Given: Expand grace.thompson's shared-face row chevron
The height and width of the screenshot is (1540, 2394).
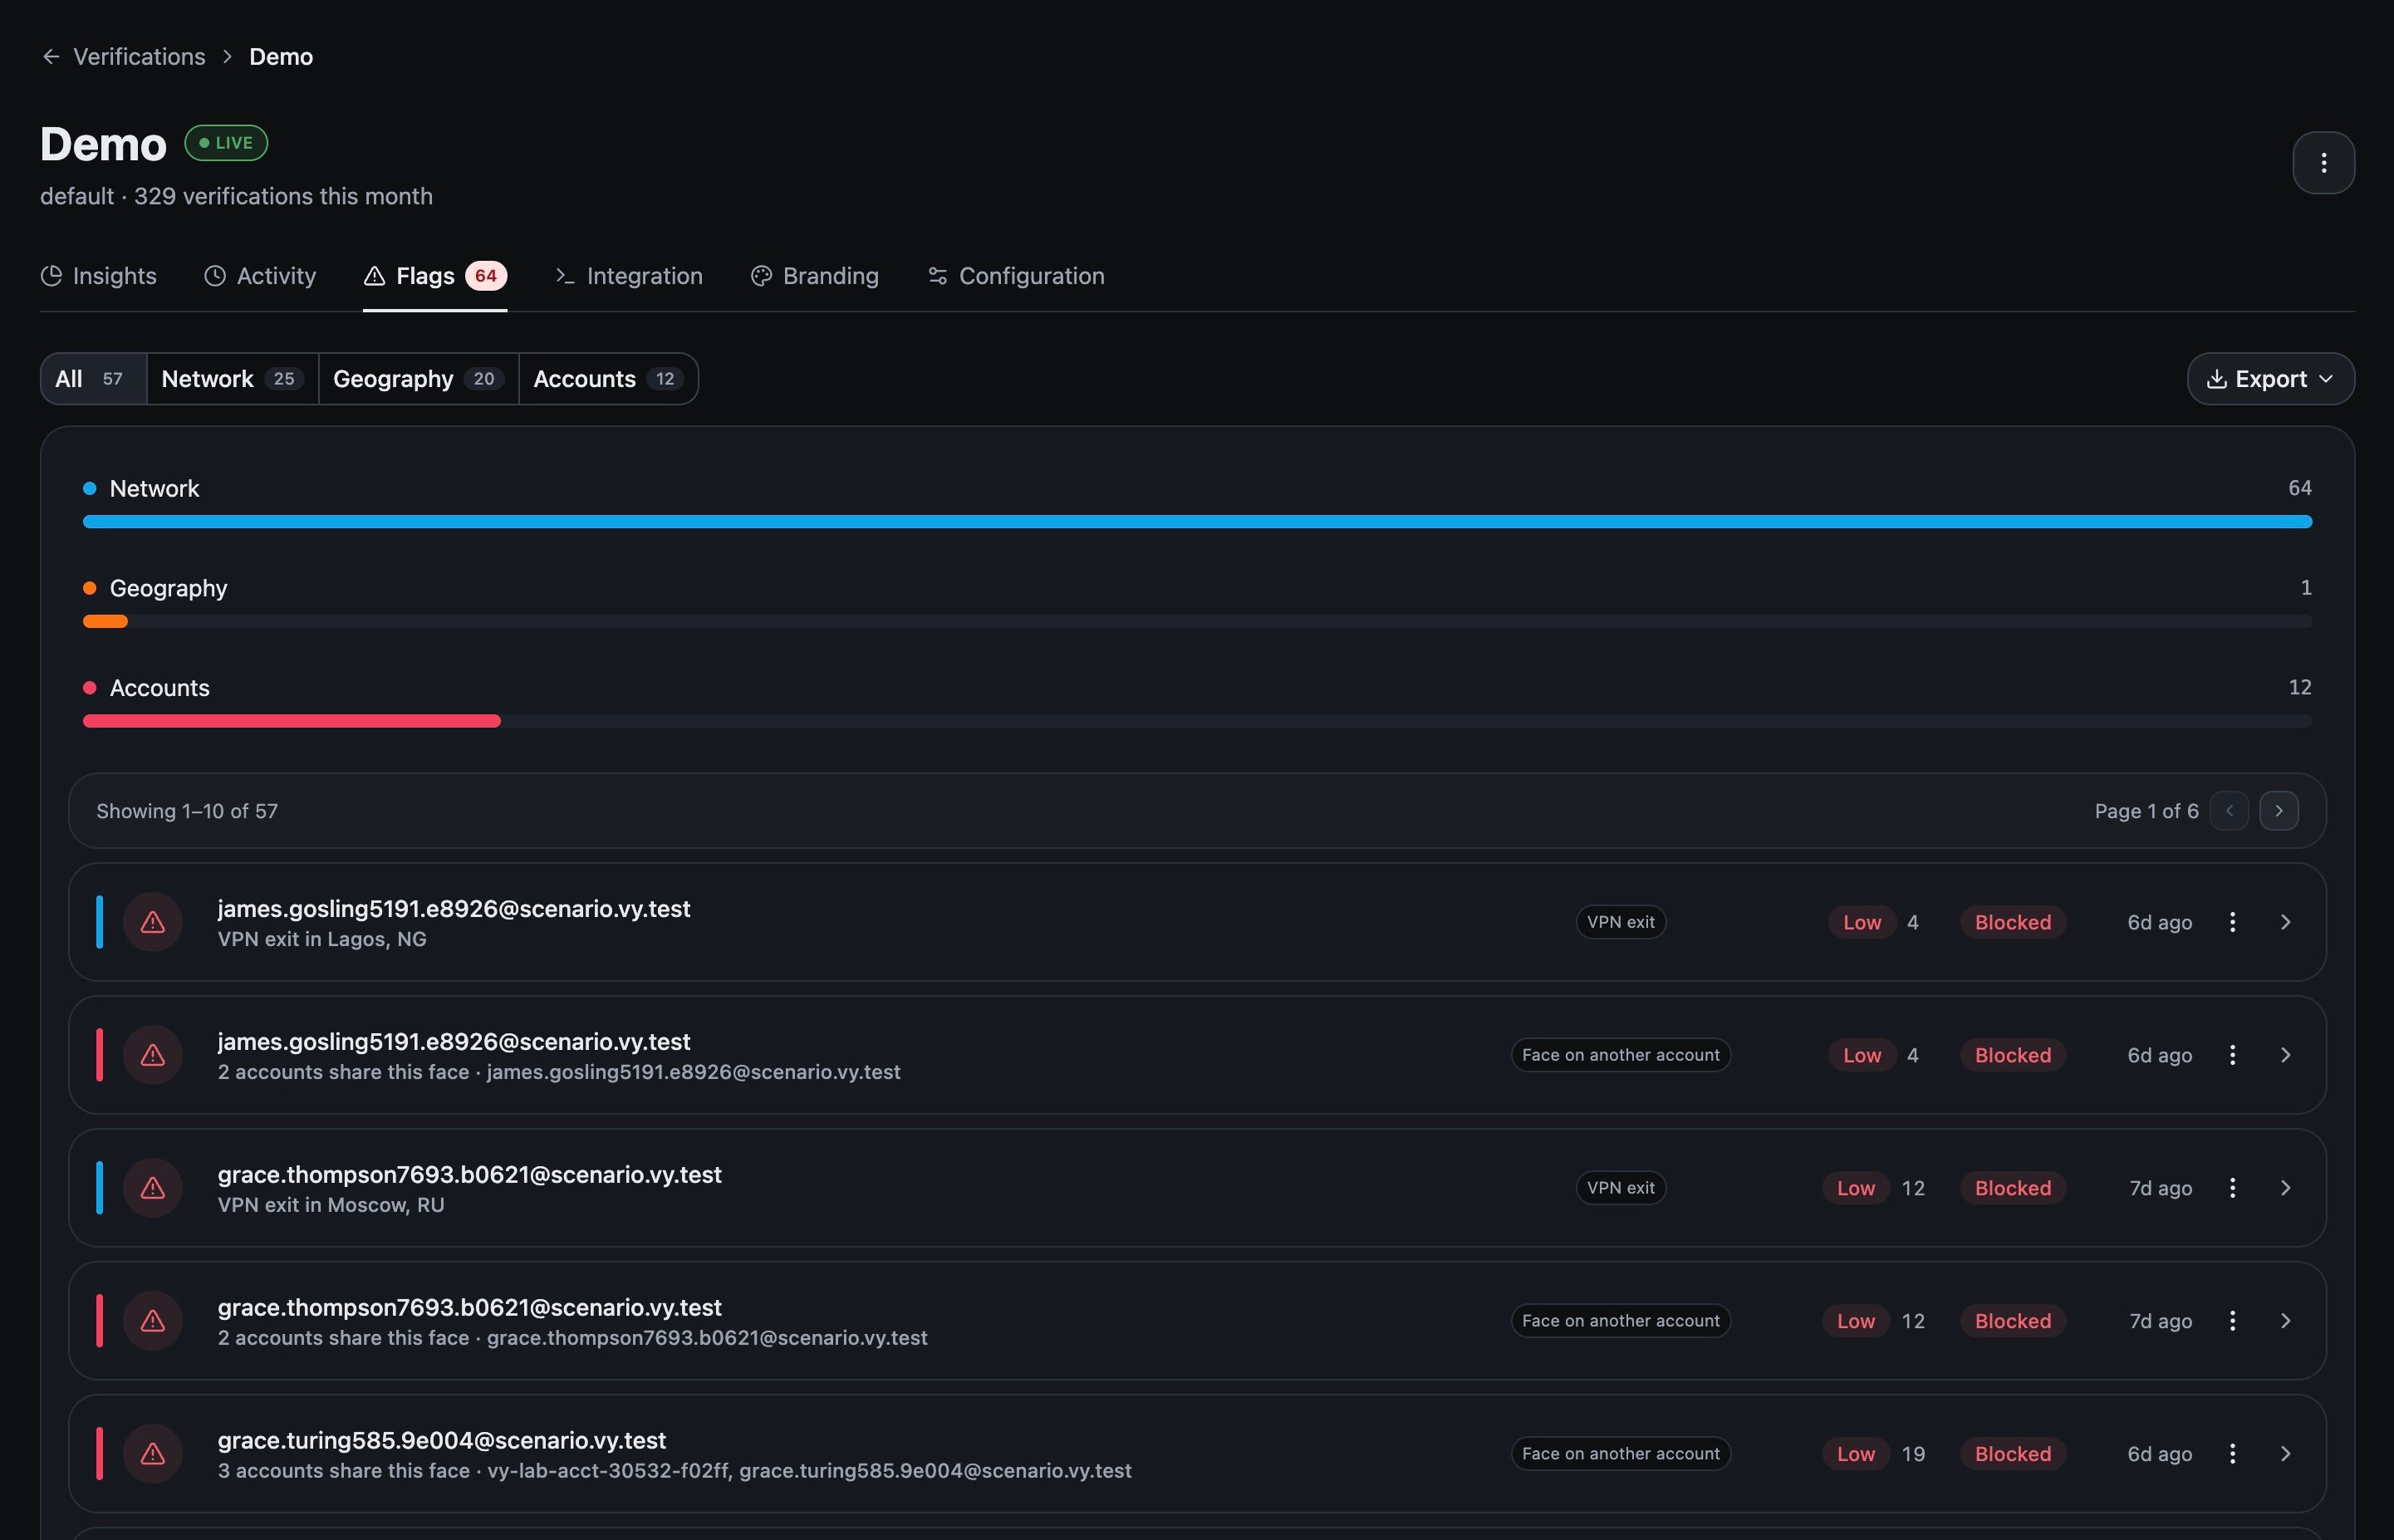Looking at the screenshot, I should coord(2285,1321).
